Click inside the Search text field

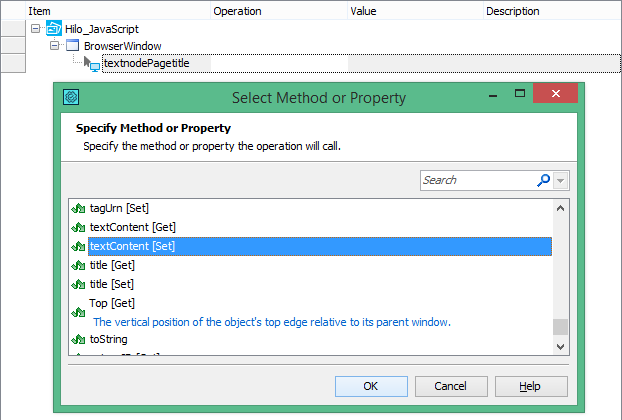(x=476, y=180)
